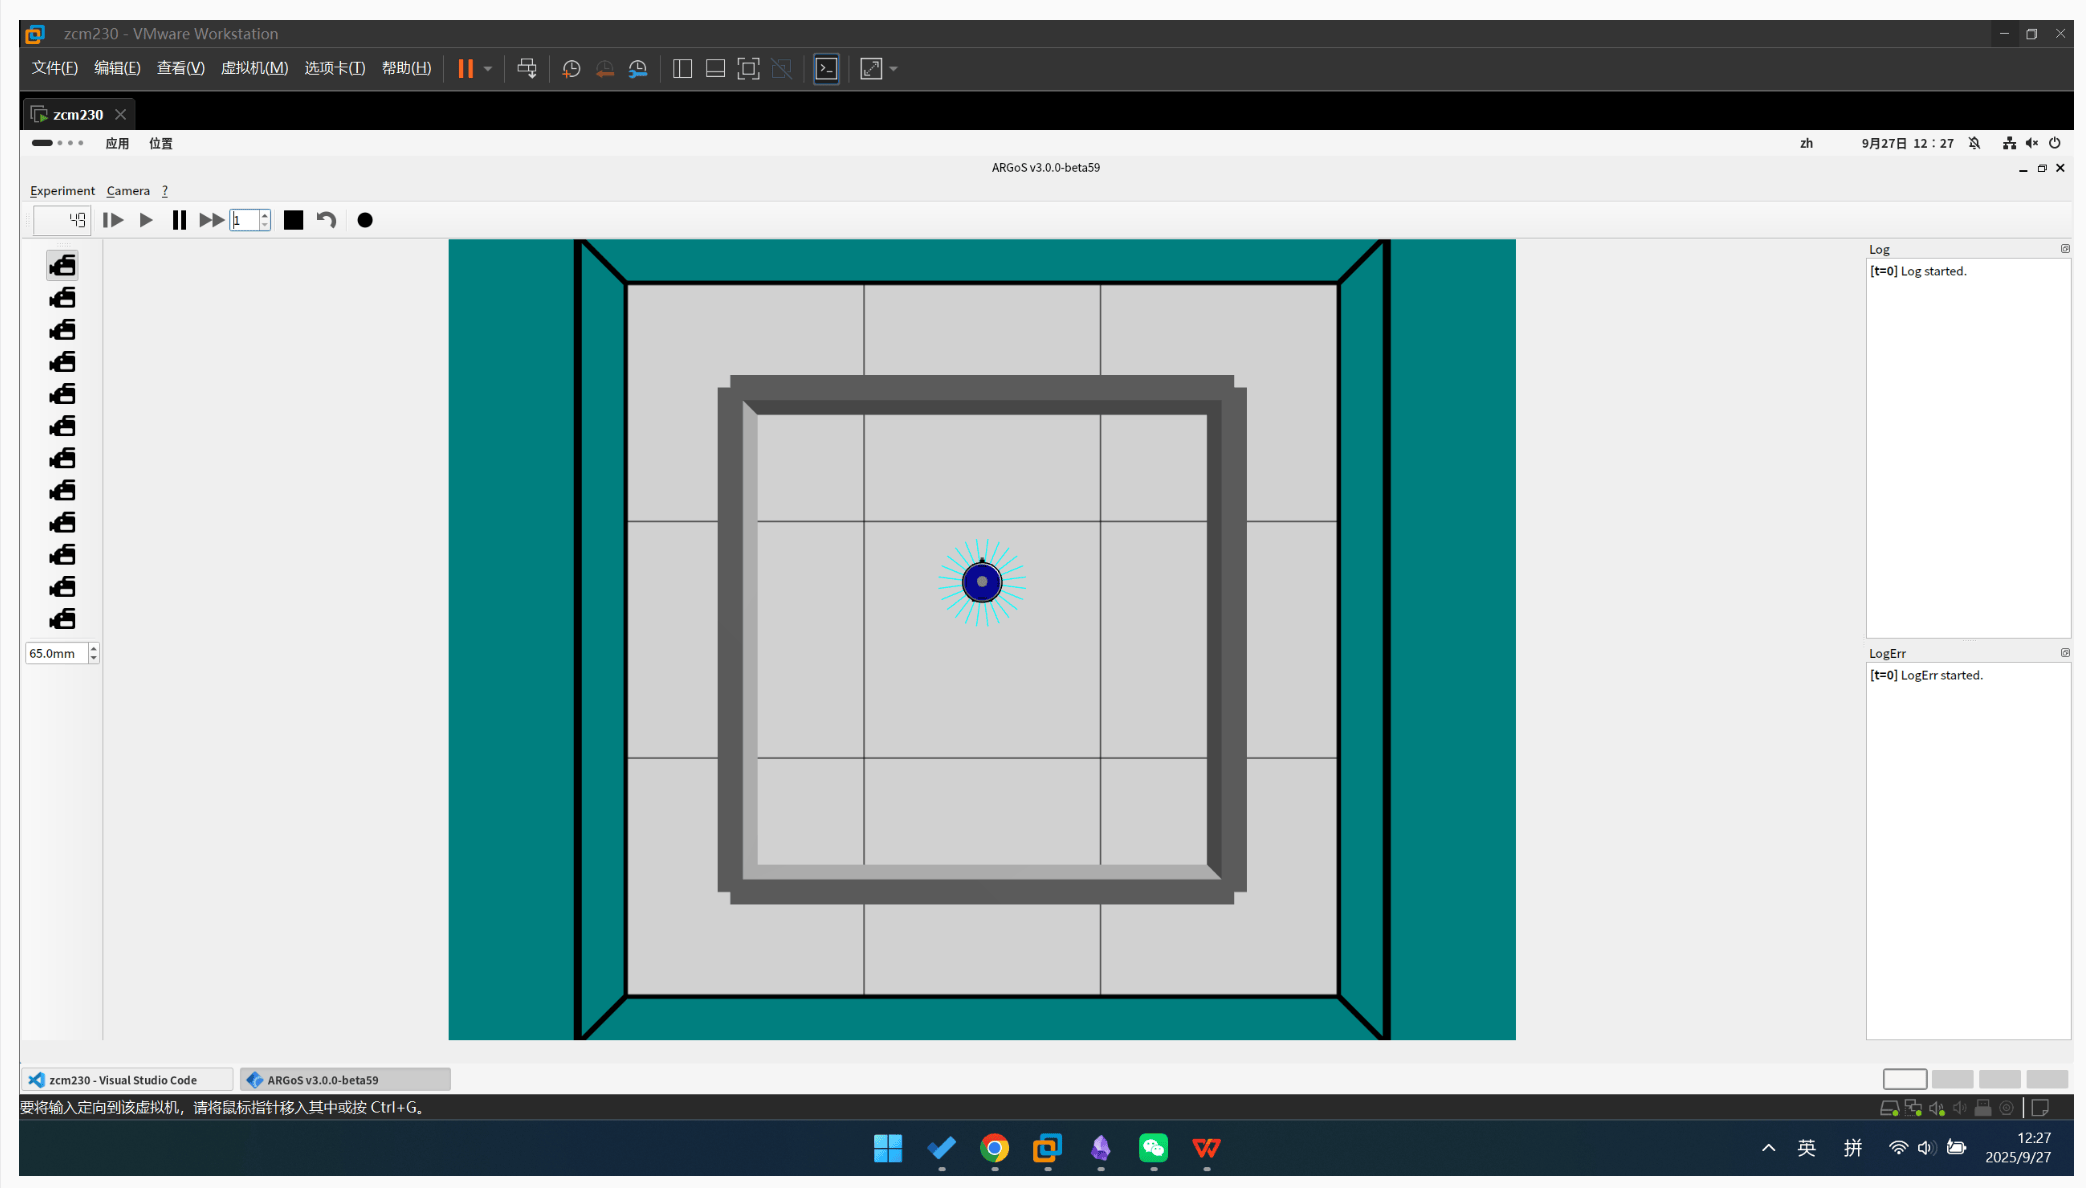Enter VMware full screen mode icon
The height and width of the screenshot is (1188, 2086).
(x=748, y=68)
